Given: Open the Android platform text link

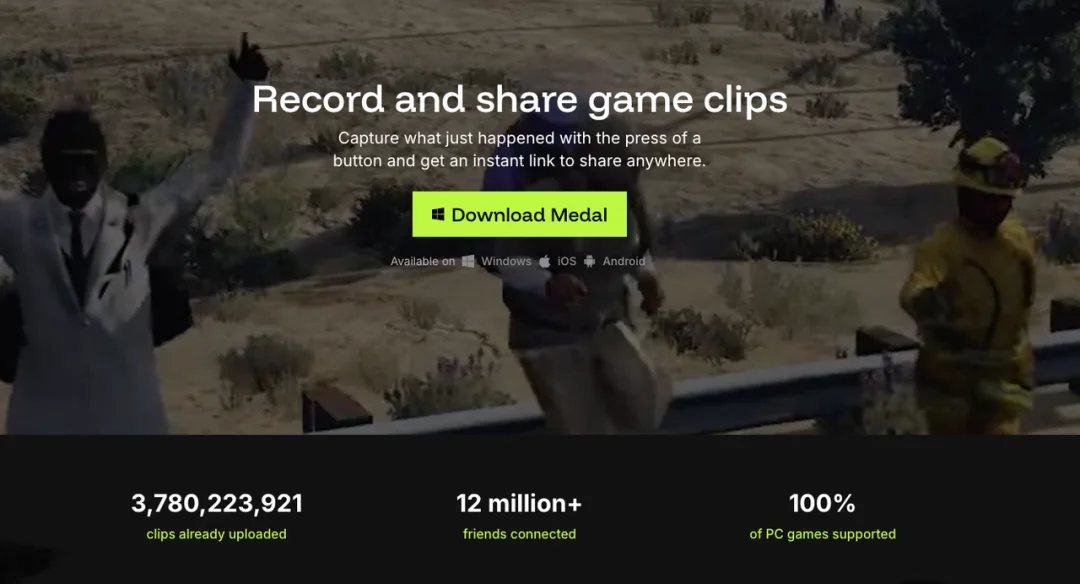Looking at the screenshot, I should pyautogui.click(x=624, y=261).
